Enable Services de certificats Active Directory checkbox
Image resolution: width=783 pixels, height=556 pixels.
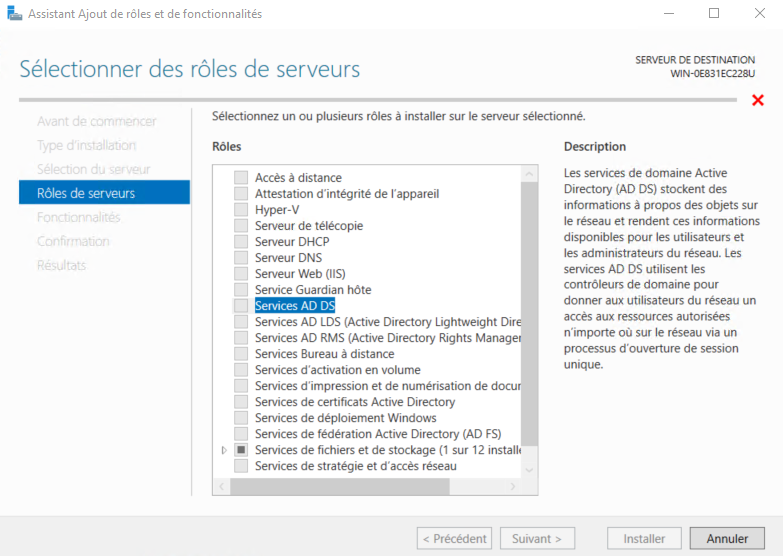click(x=241, y=402)
